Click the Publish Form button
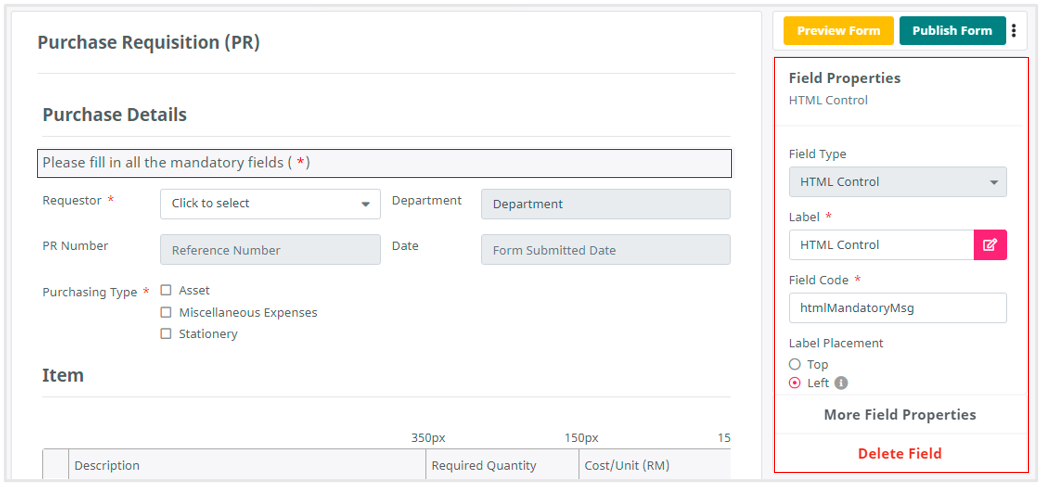This screenshot has width=1043, height=487. (x=951, y=31)
